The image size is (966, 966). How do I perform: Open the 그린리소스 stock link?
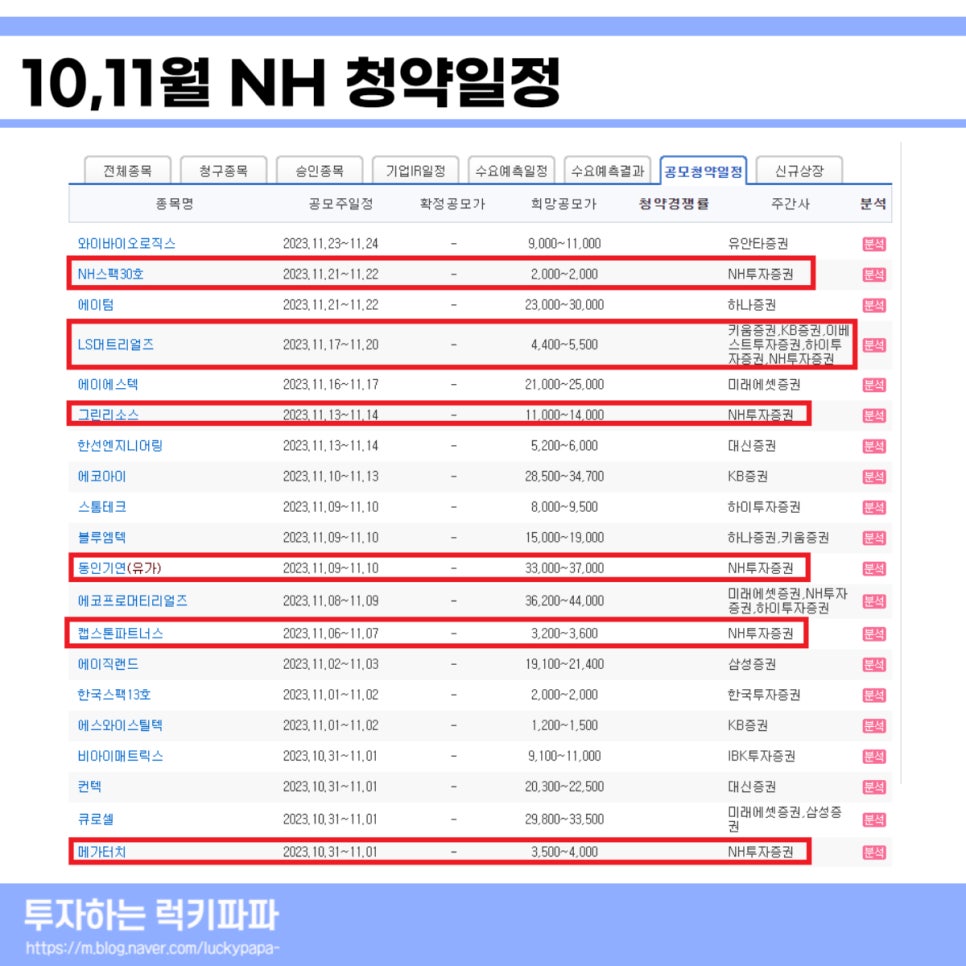108,415
